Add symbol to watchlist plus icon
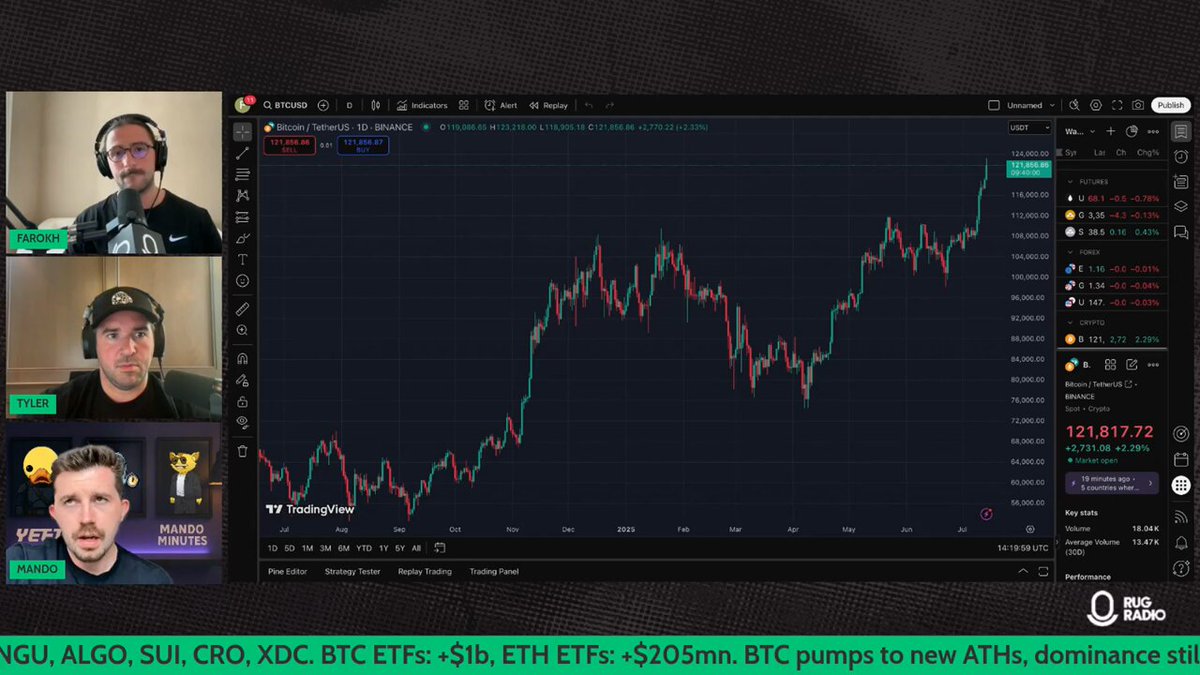The width and height of the screenshot is (1200, 675). 1110,131
